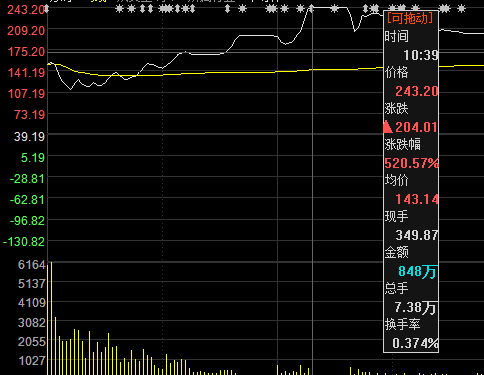The height and width of the screenshot is (375, 484).
Task: Click the 7.38万 total volume value
Action: [x=415, y=307]
